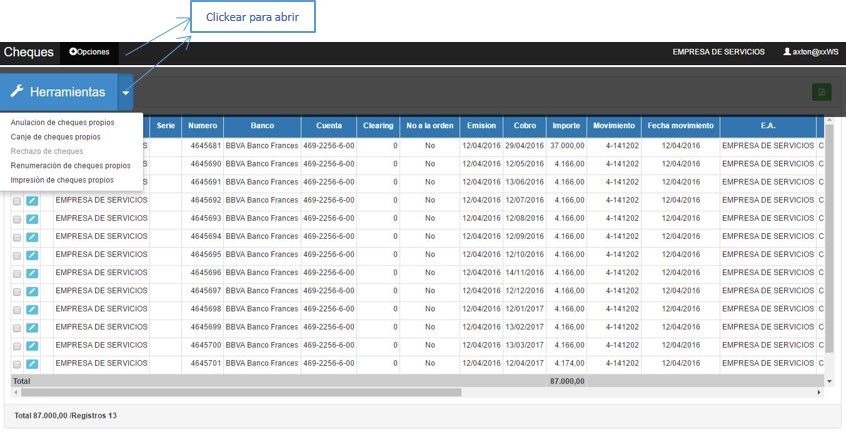Click the green export icon at top right
The width and height of the screenshot is (846, 432).
(x=821, y=92)
